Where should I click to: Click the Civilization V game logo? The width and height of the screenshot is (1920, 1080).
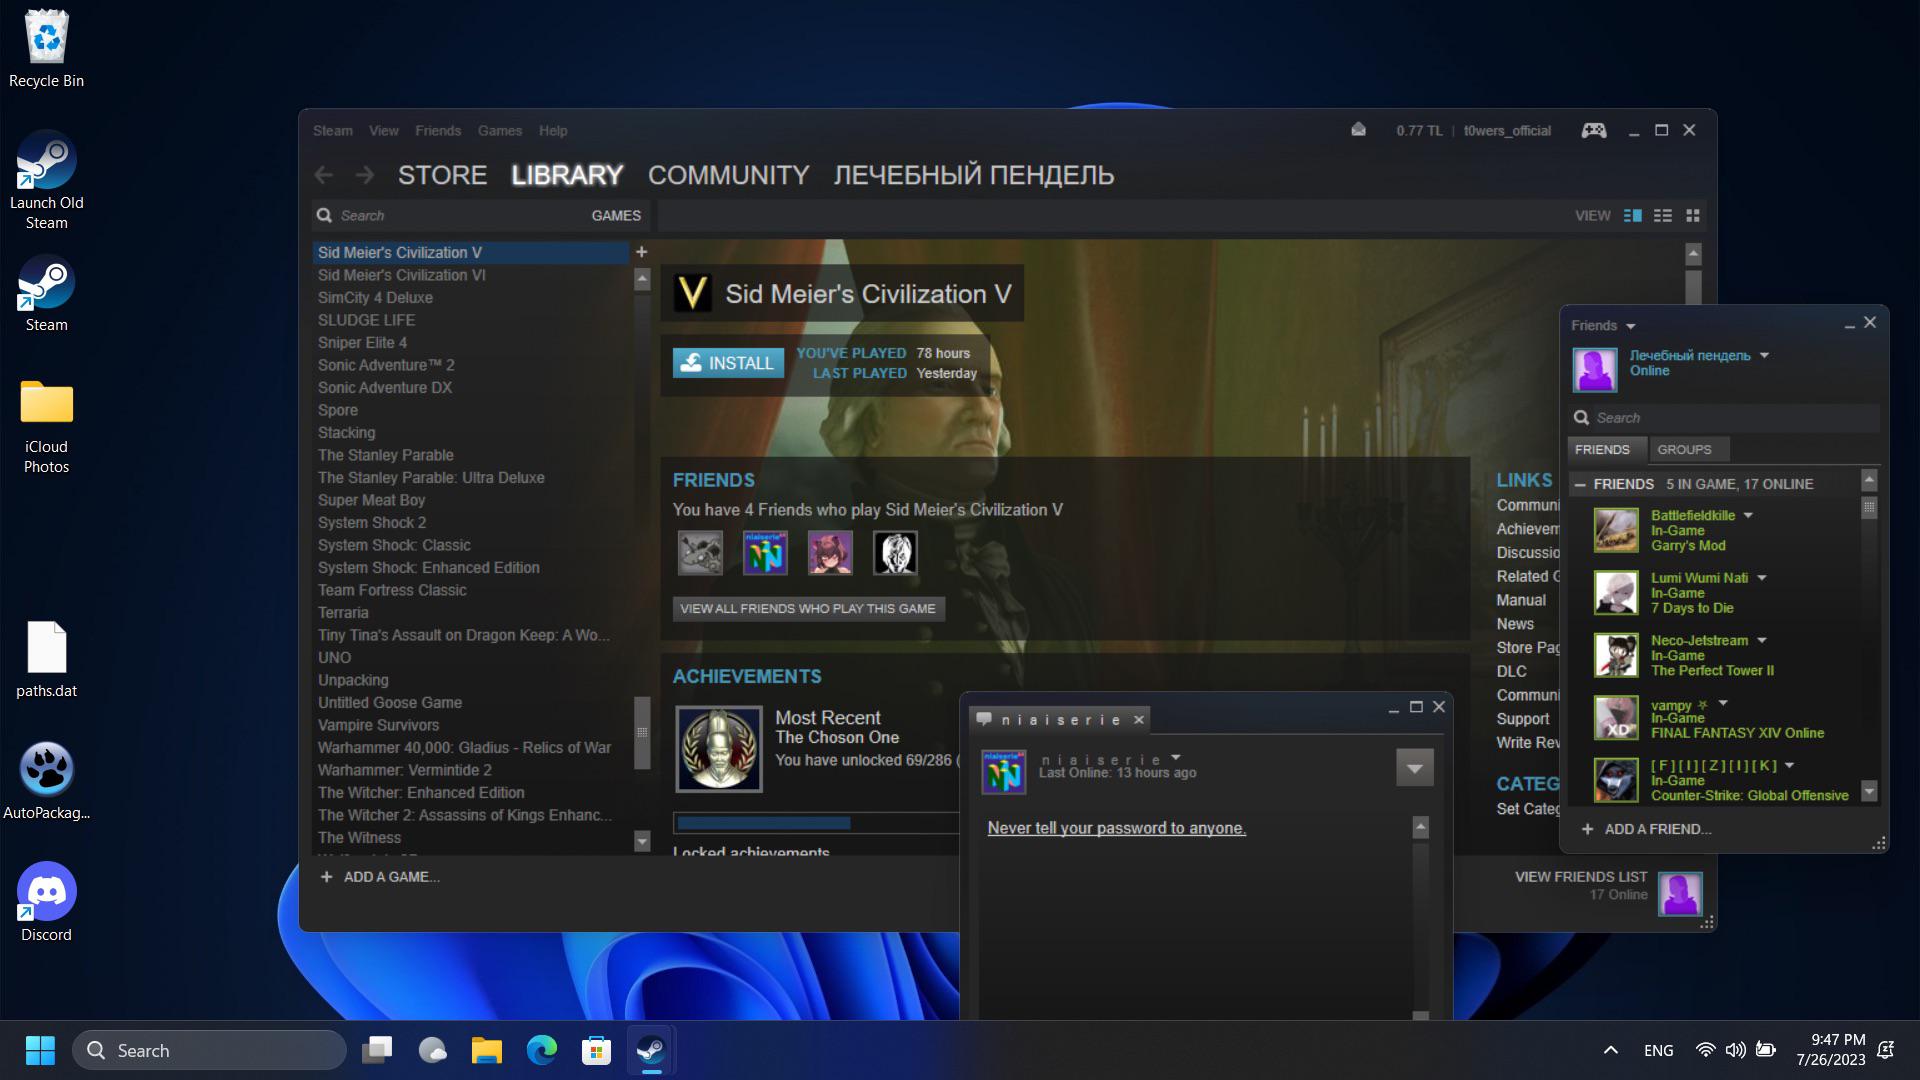(692, 294)
